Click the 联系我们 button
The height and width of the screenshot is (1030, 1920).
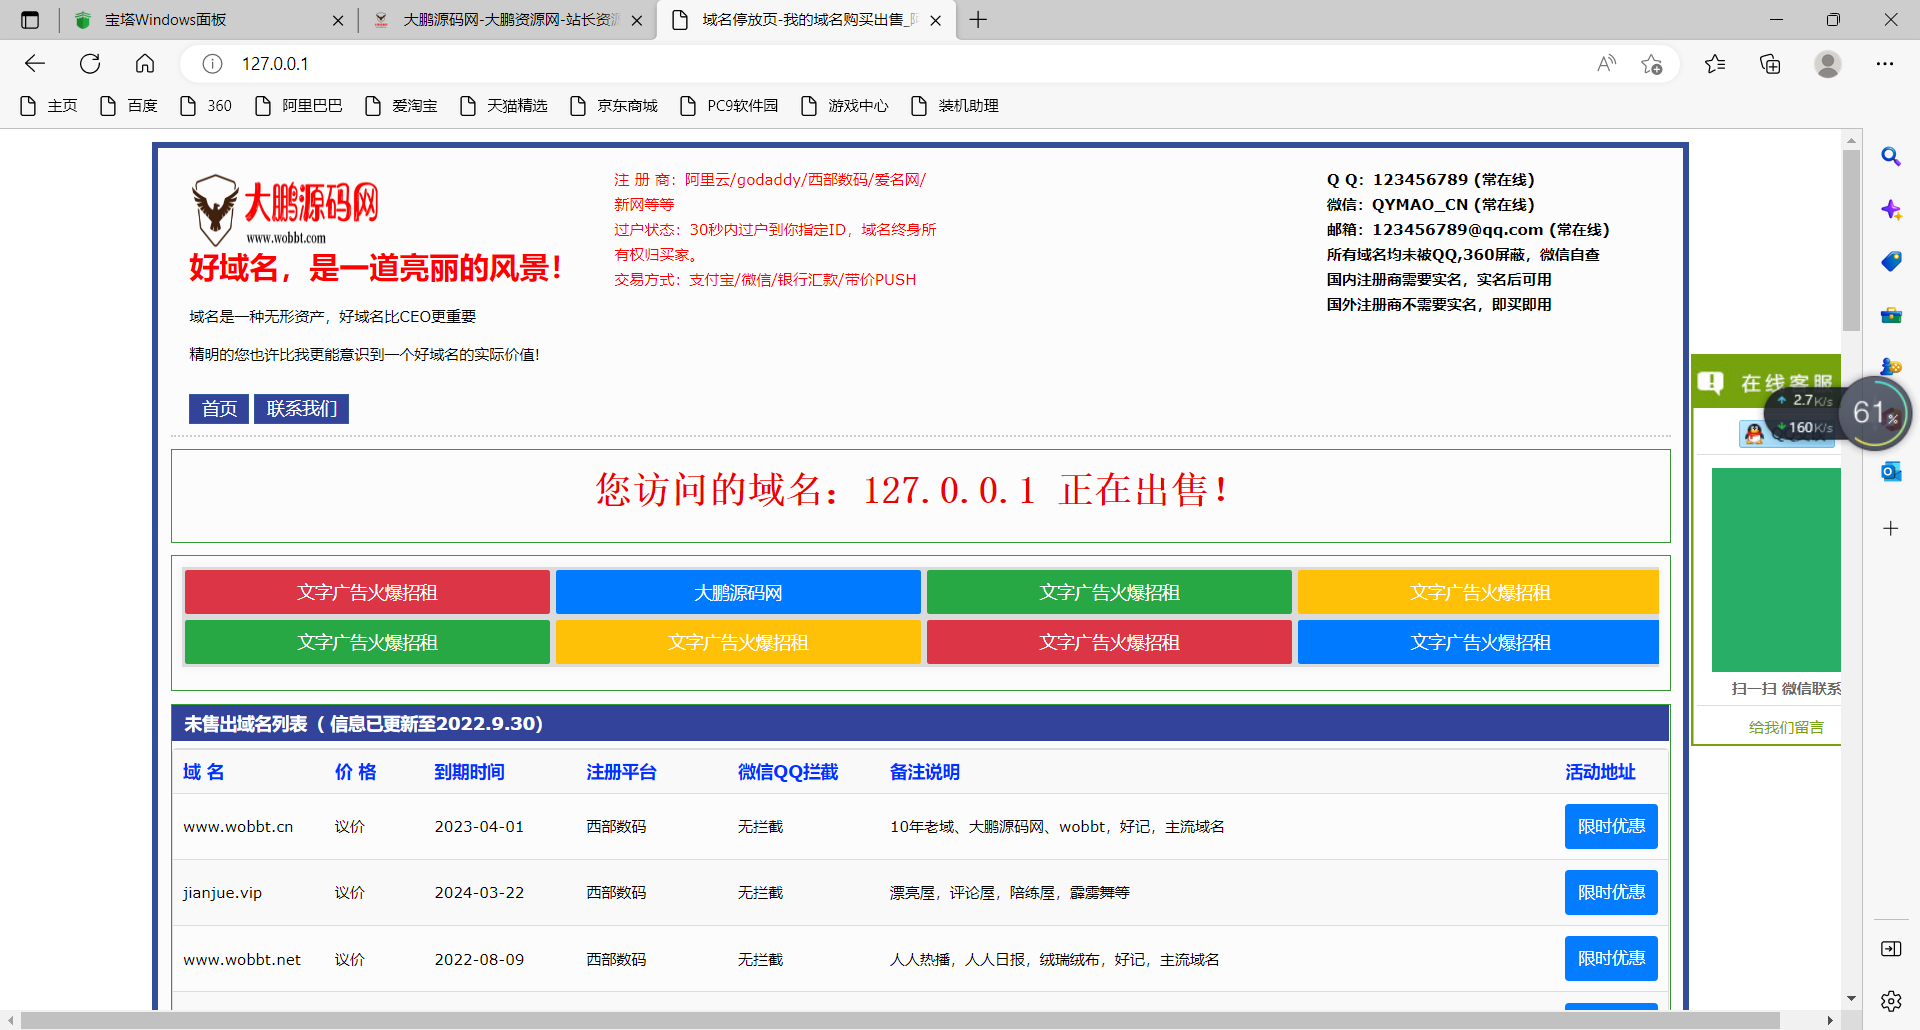coord(300,409)
